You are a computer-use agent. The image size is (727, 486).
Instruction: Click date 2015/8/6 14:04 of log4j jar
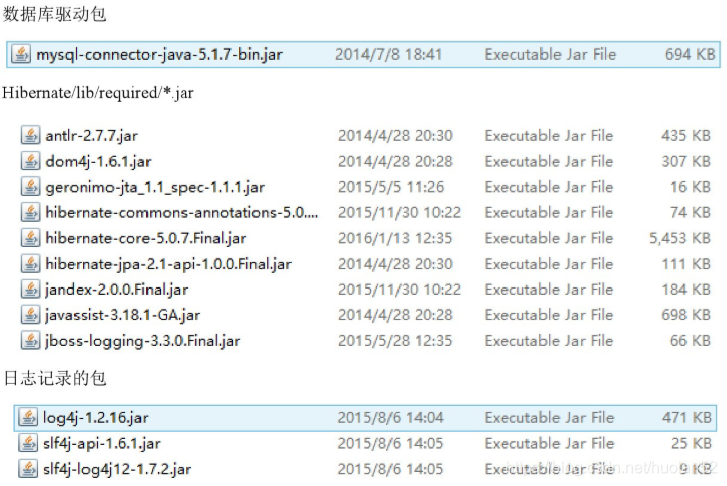(x=390, y=417)
